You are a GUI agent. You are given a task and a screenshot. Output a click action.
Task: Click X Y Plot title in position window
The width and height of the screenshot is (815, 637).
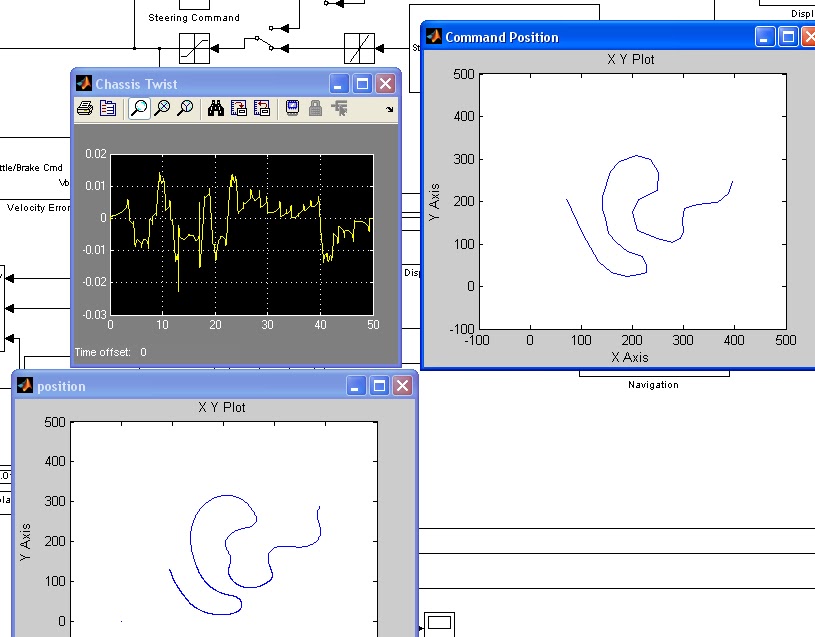click(221, 407)
